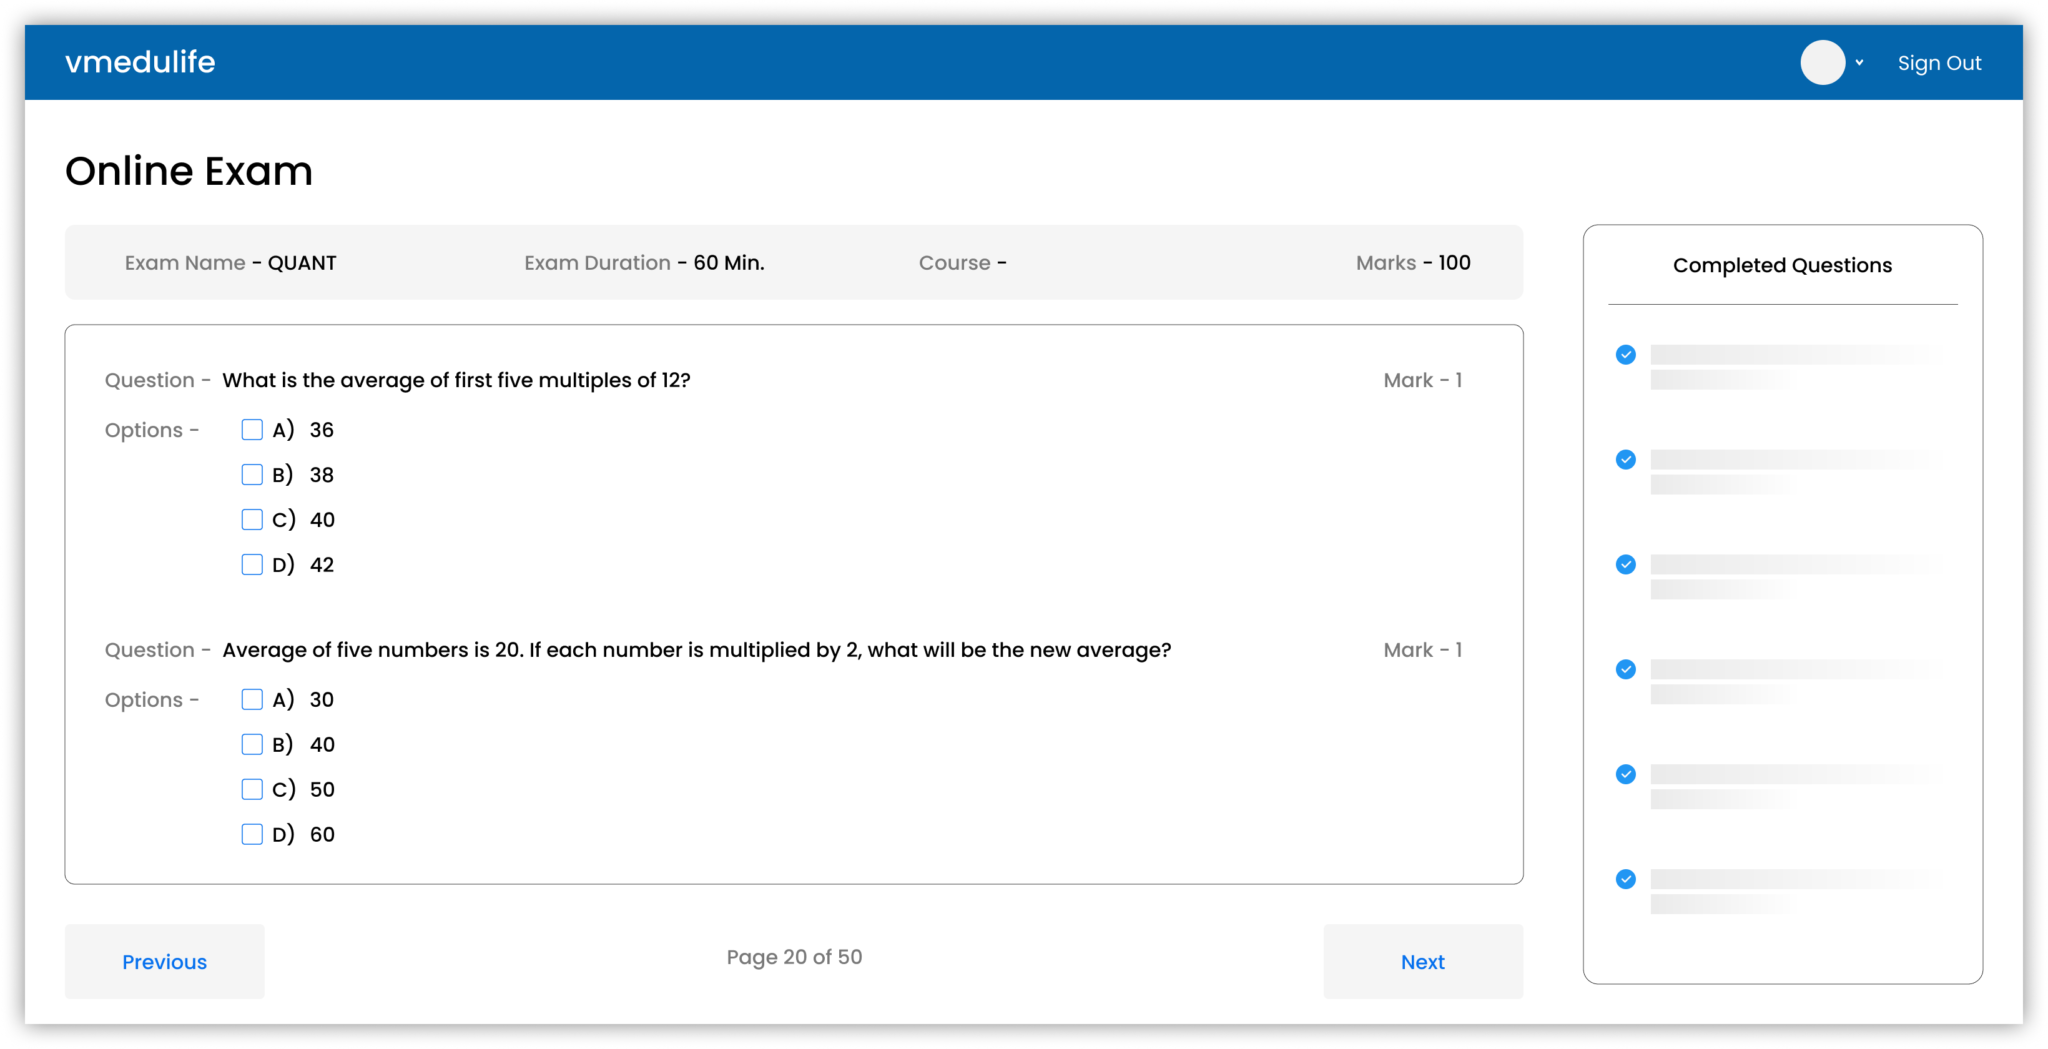Click first completed question checkmark icon
Image resolution: width=2048 pixels, height=1049 pixels.
(x=1626, y=355)
